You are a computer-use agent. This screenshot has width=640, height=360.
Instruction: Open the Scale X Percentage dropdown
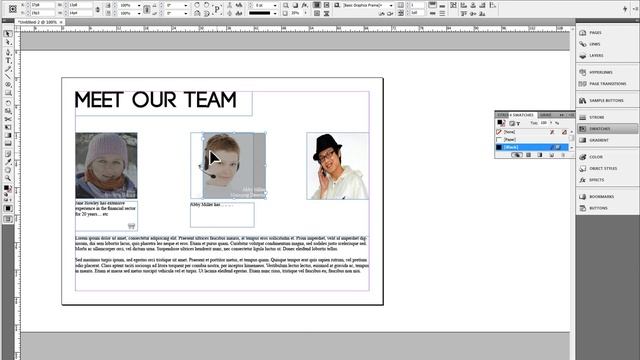point(139,5)
